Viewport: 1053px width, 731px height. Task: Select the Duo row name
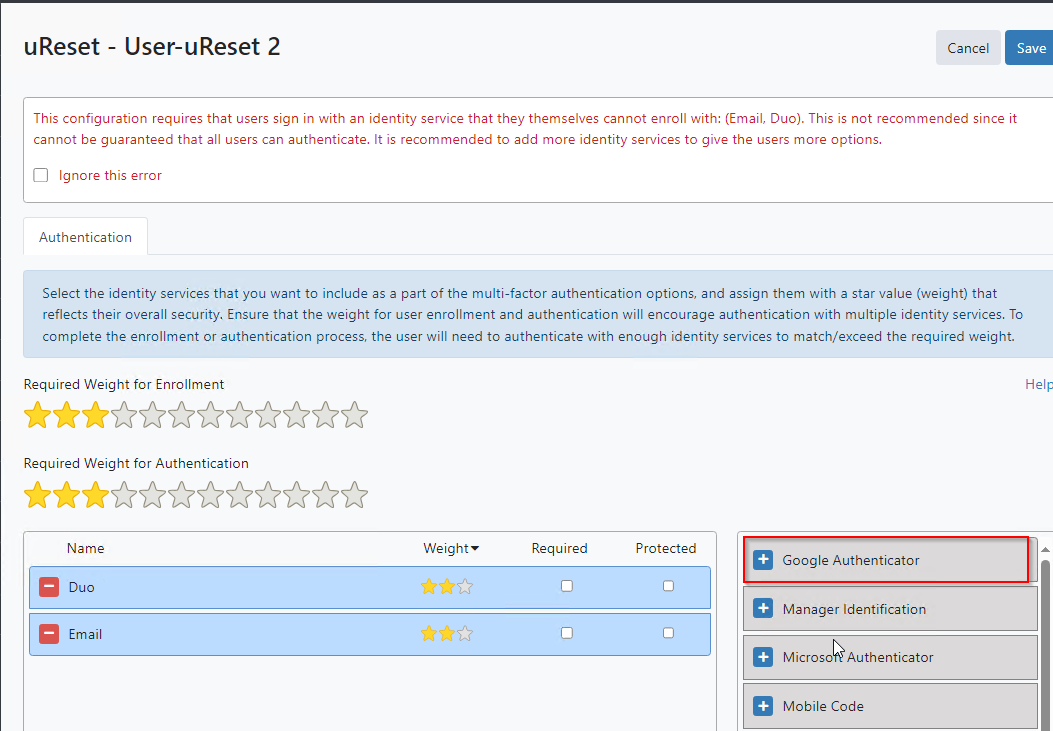(x=81, y=587)
